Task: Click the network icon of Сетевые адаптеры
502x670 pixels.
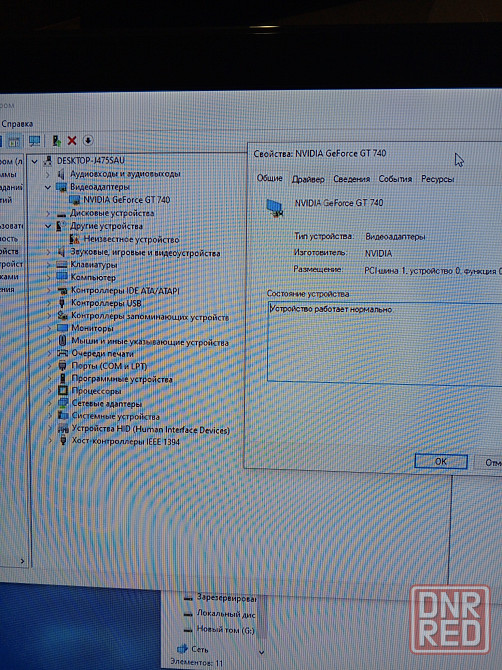Action: click(x=63, y=403)
